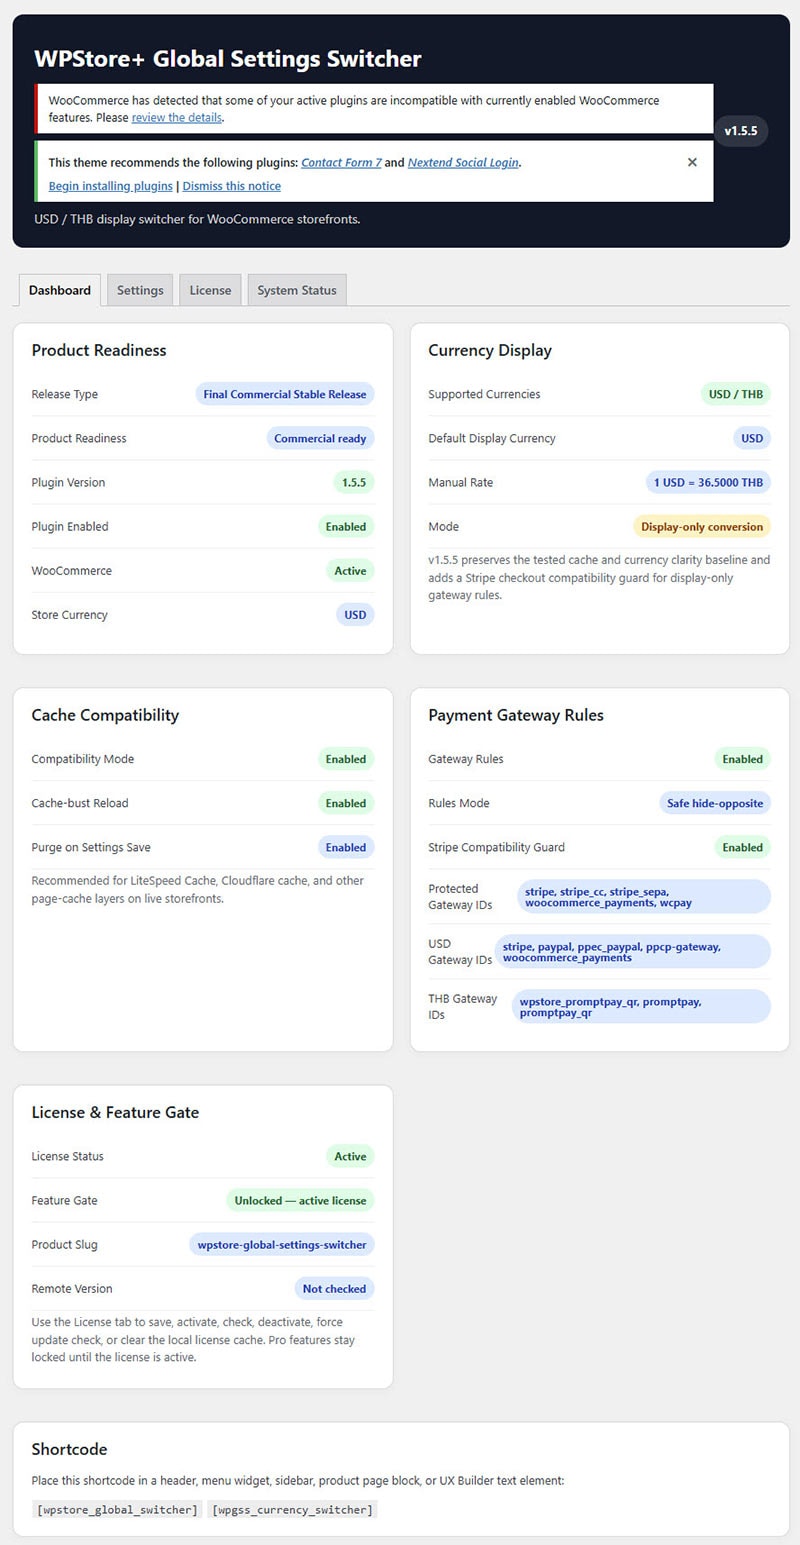This screenshot has width=800, height=1545.
Task: Click the Protected Gateway IDs value list
Action: coord(644,896)
